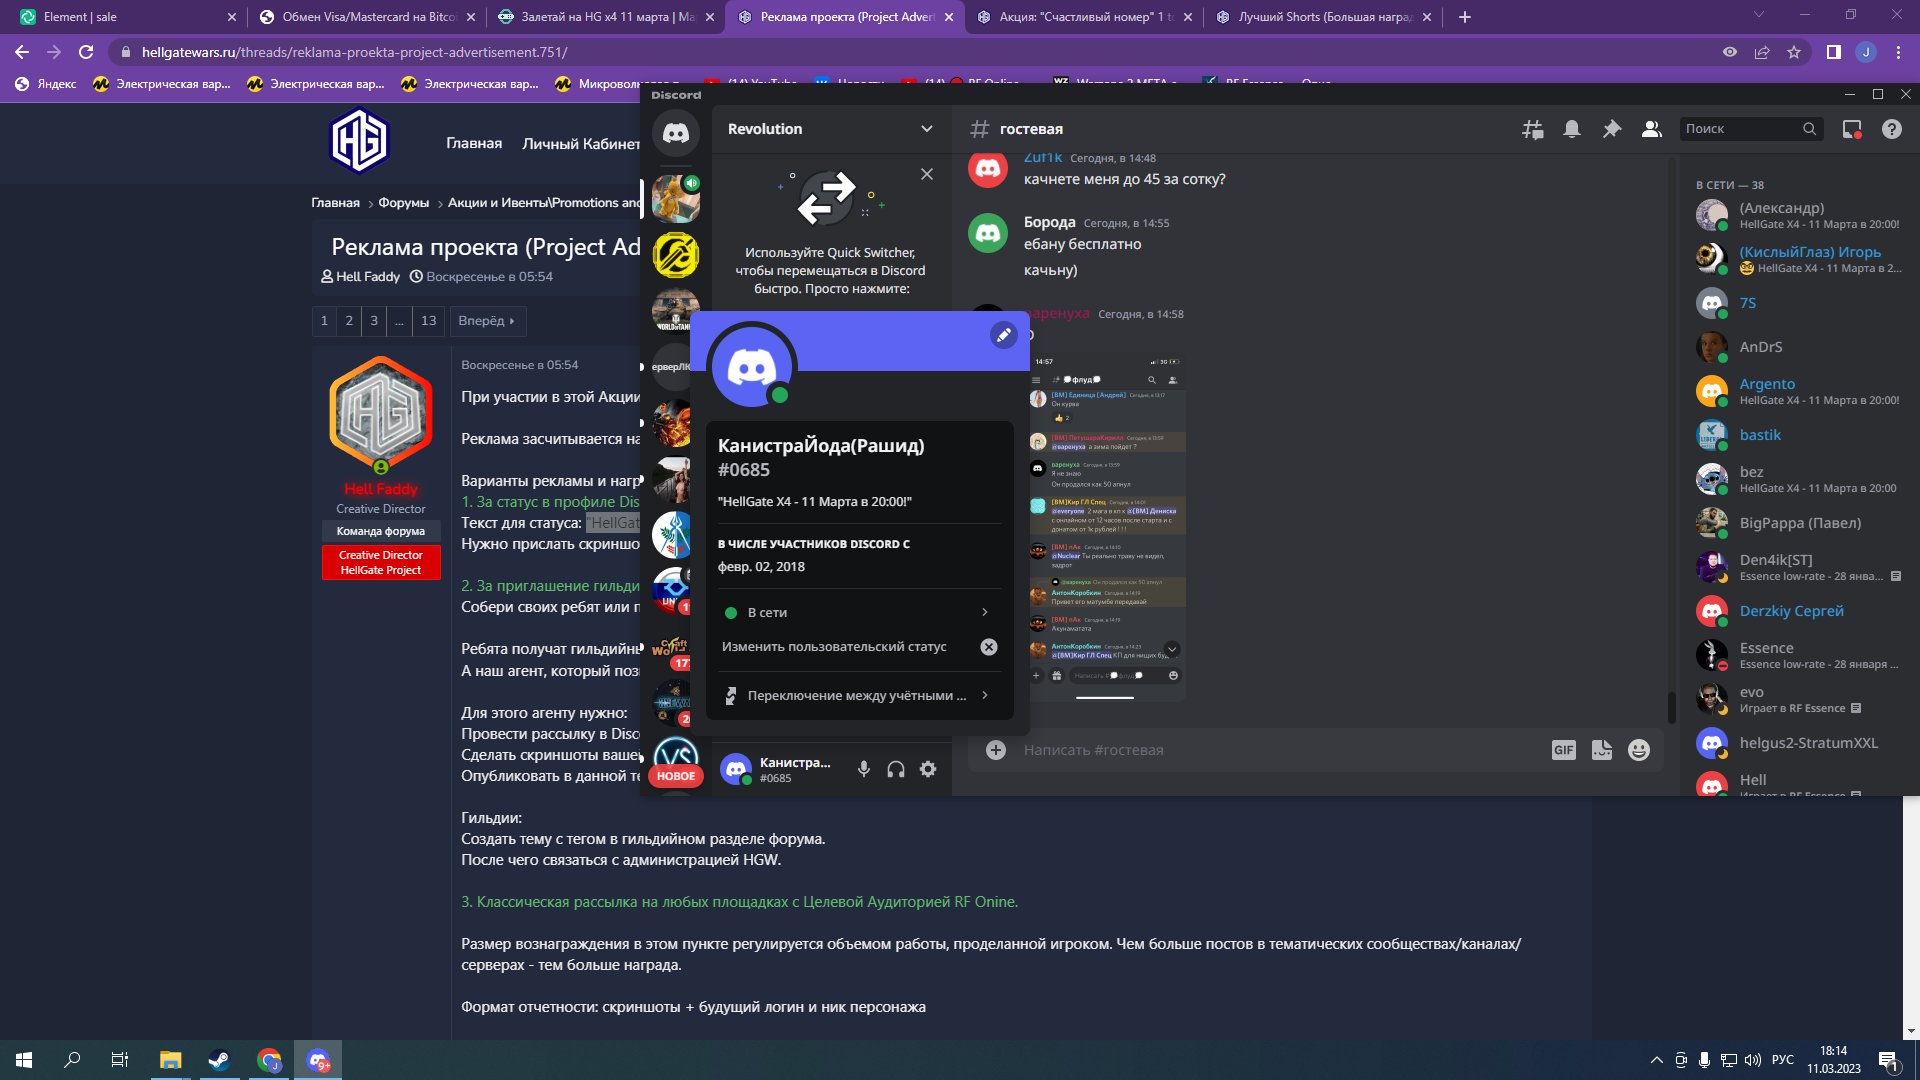Open Steam from taskbar

(218, 1060)
